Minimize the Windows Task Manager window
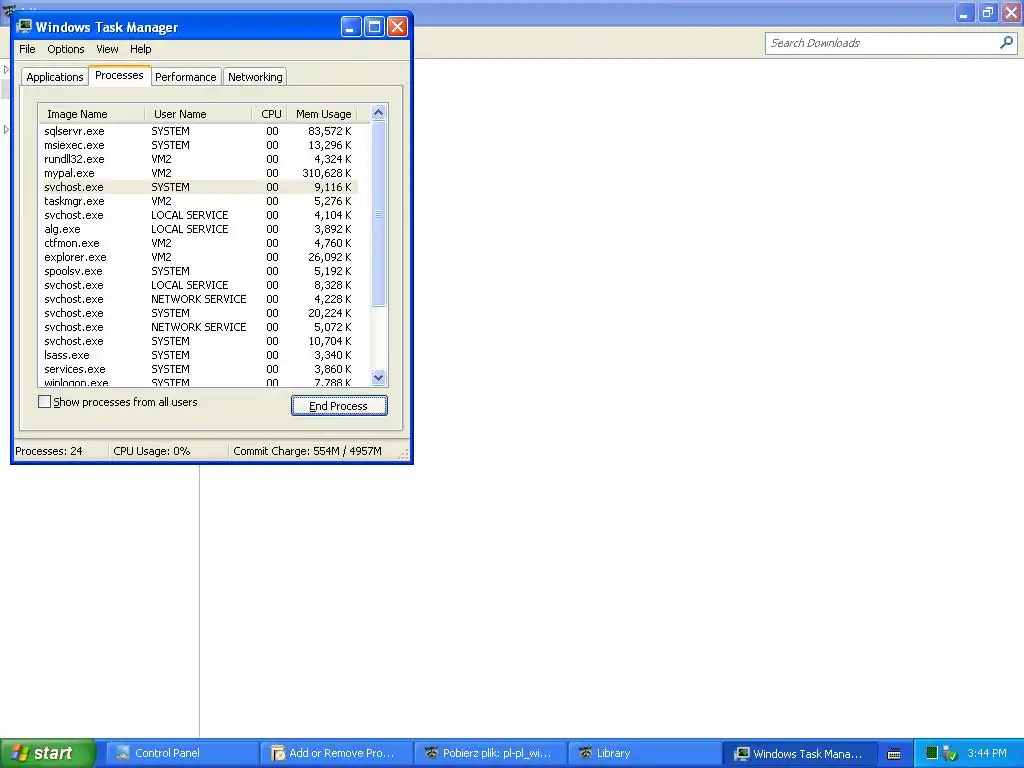Screen dimensions: 1024x768 tap(351, 27)
